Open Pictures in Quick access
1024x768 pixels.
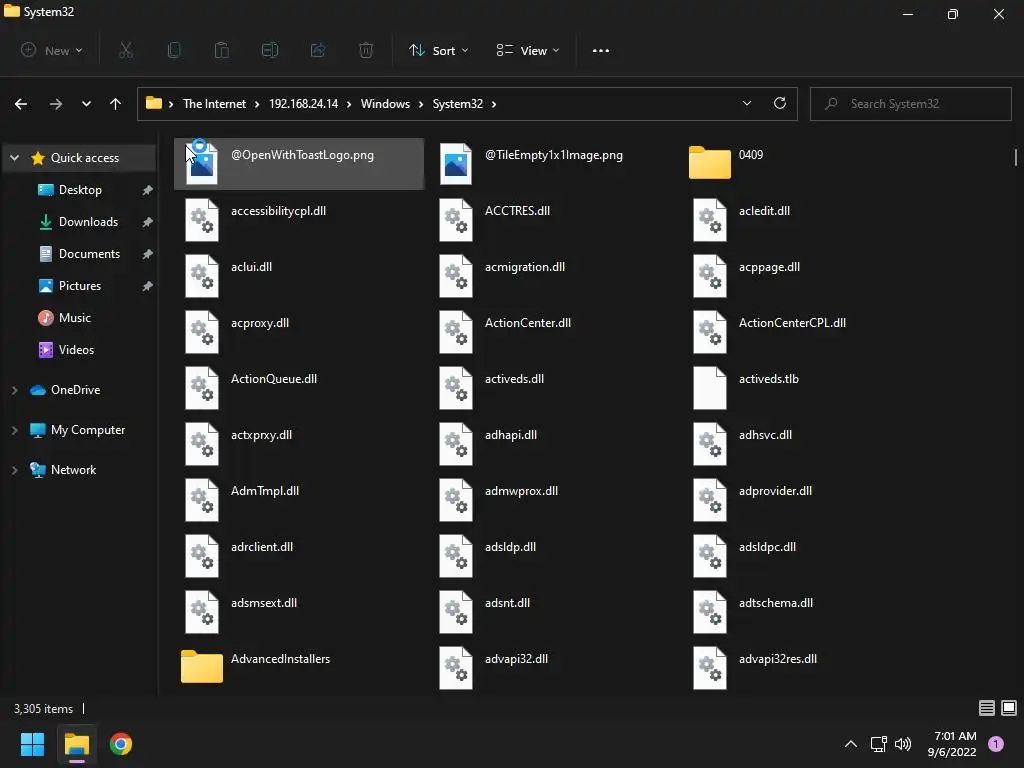point(80,286)
